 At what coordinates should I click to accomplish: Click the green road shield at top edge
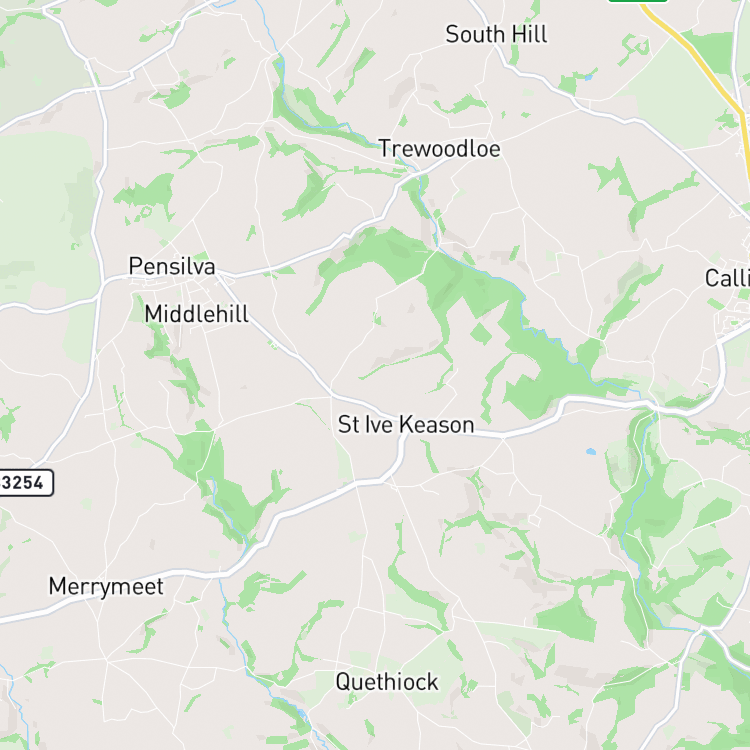pyautogui.click(x=637, y=1)
